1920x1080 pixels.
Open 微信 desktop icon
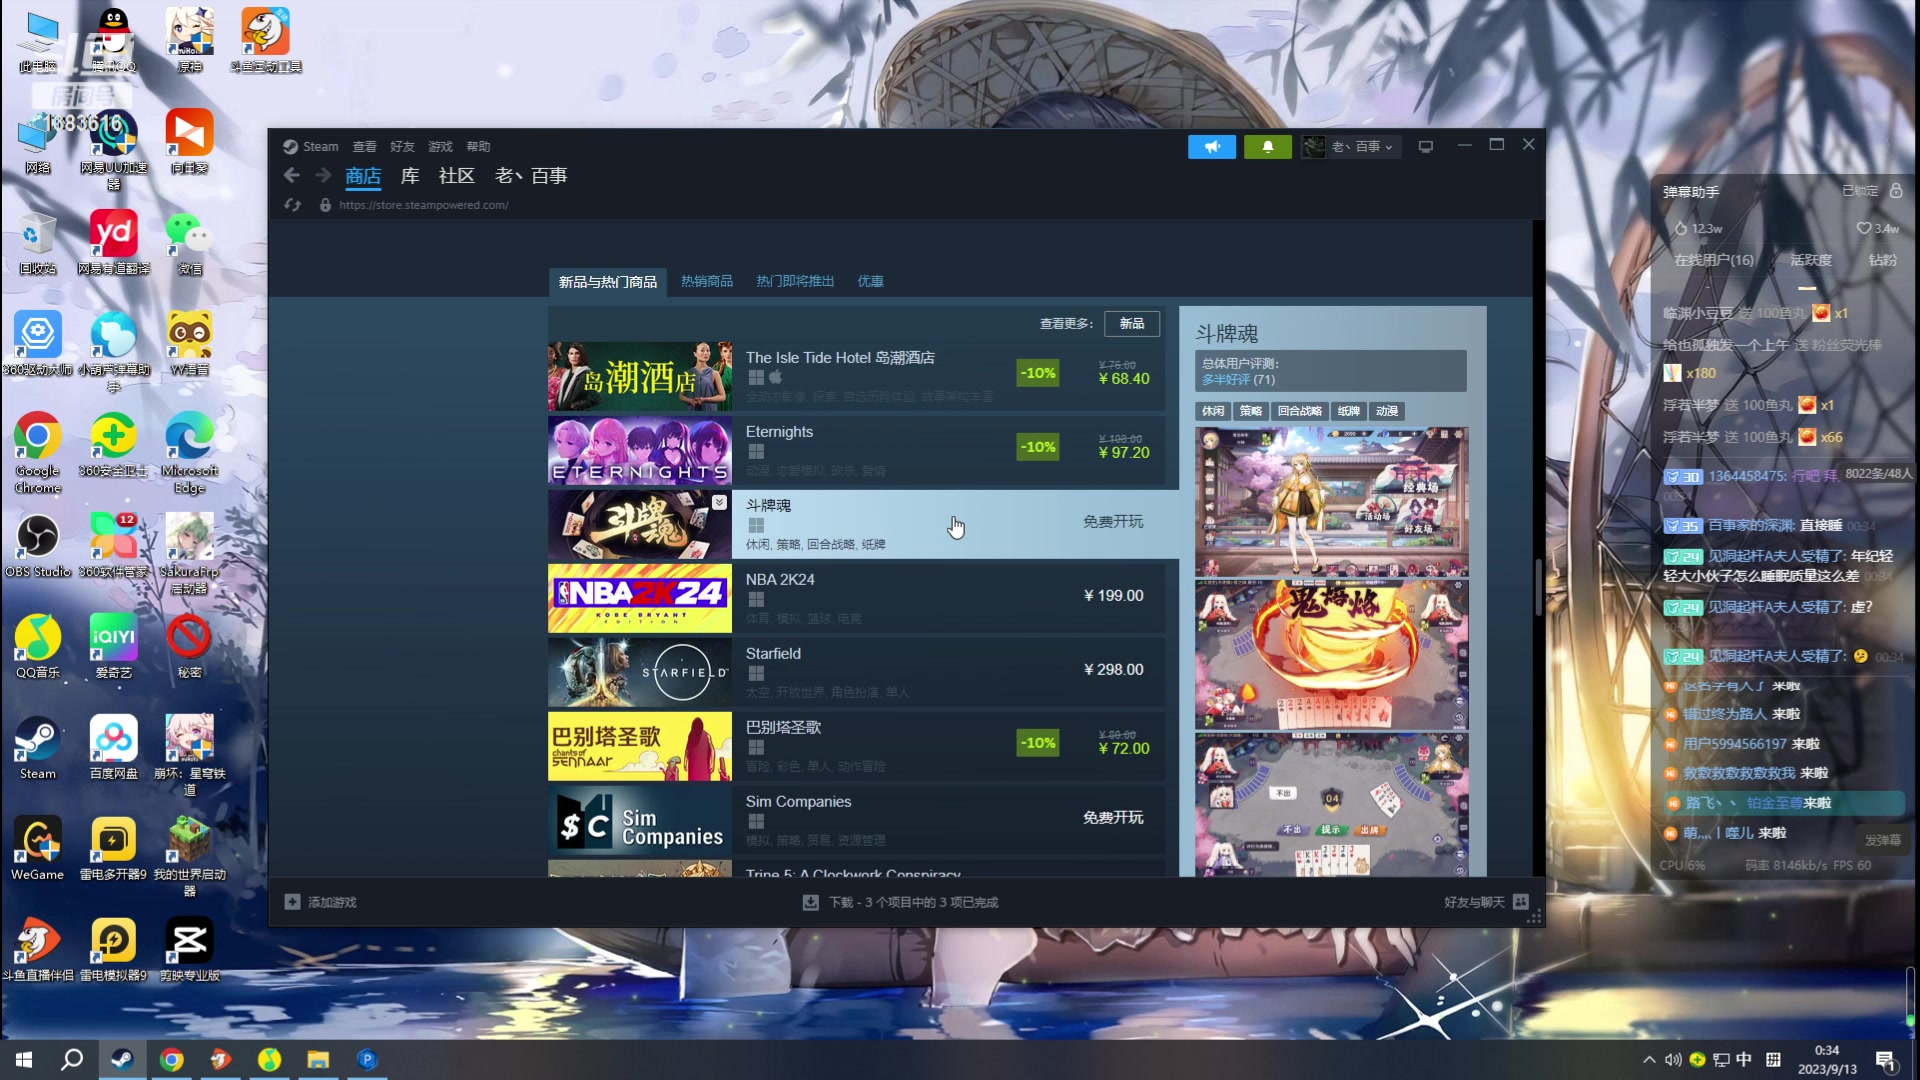click(x=189, y=243)
